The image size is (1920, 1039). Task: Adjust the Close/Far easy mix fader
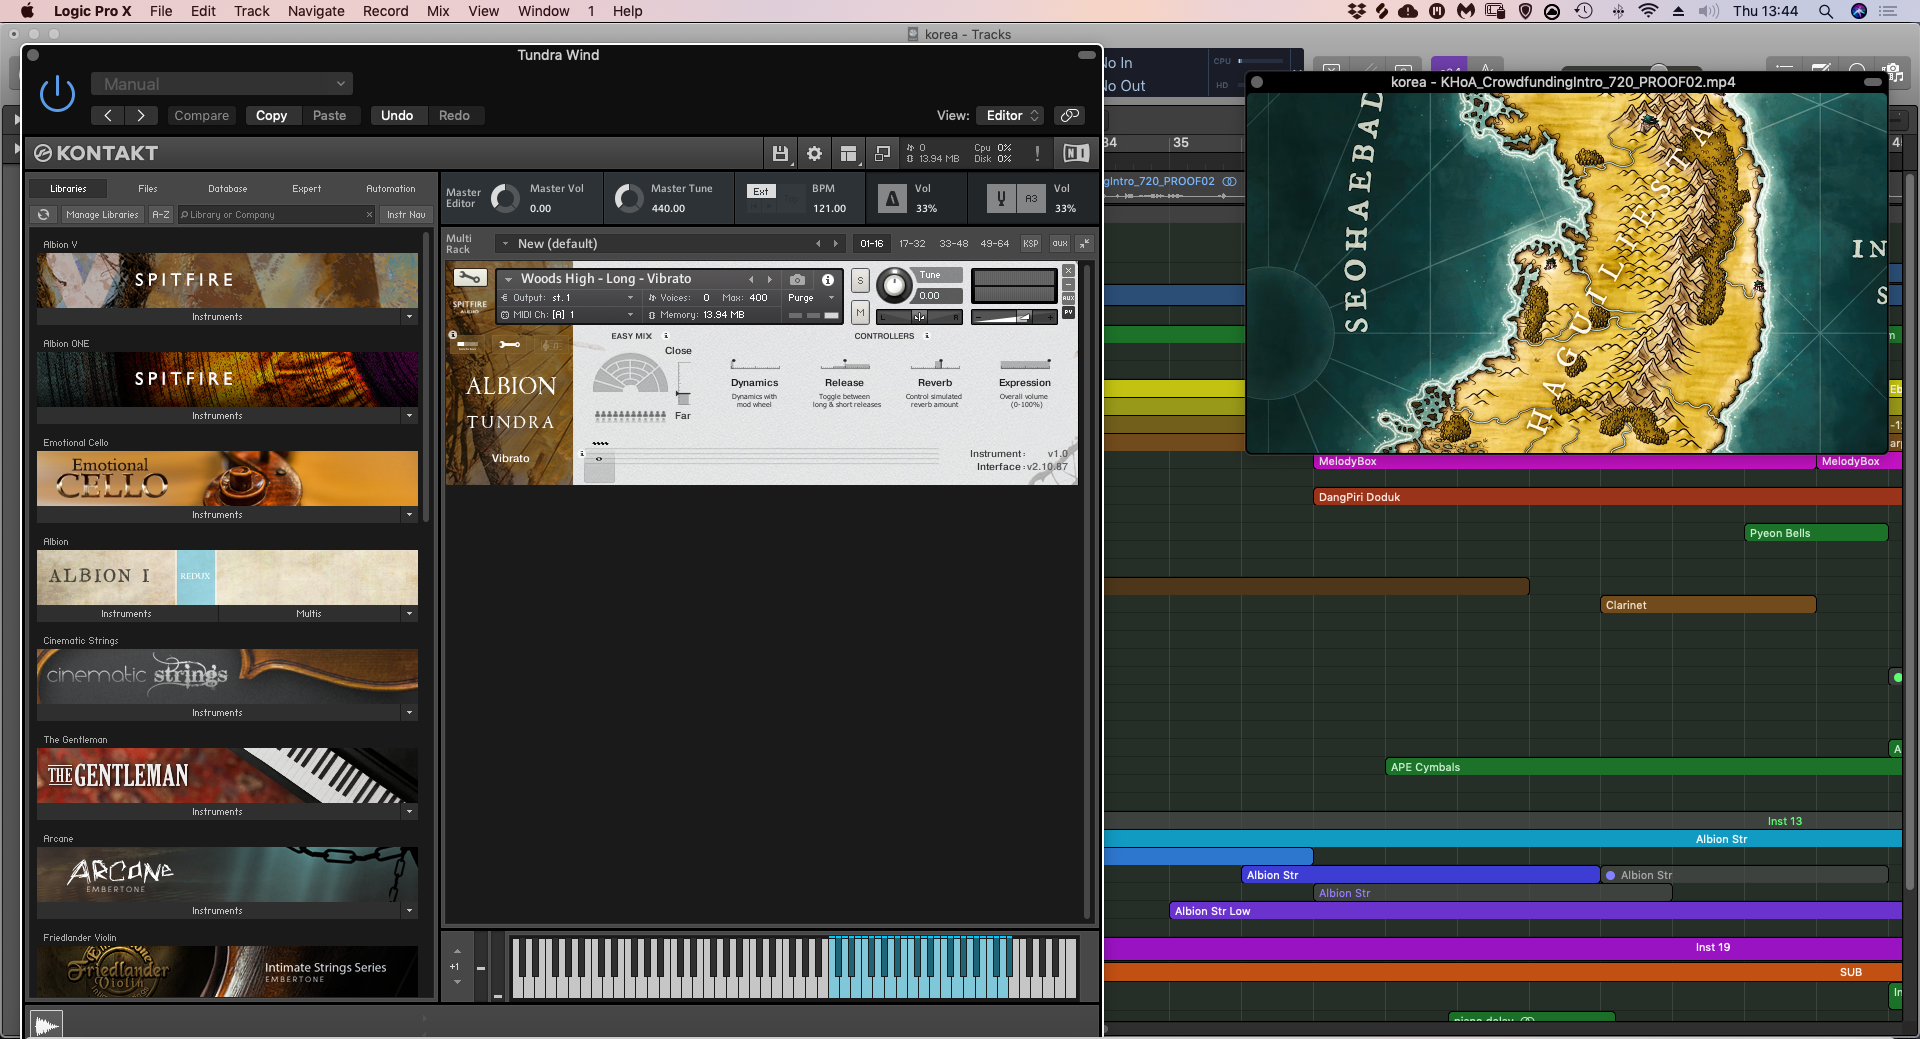683,383
